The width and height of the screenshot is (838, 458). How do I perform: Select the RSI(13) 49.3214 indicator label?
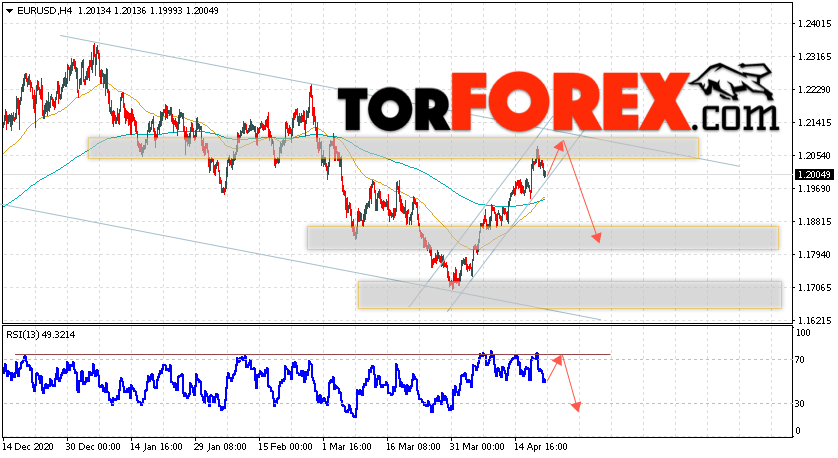(x=41, y=335)
